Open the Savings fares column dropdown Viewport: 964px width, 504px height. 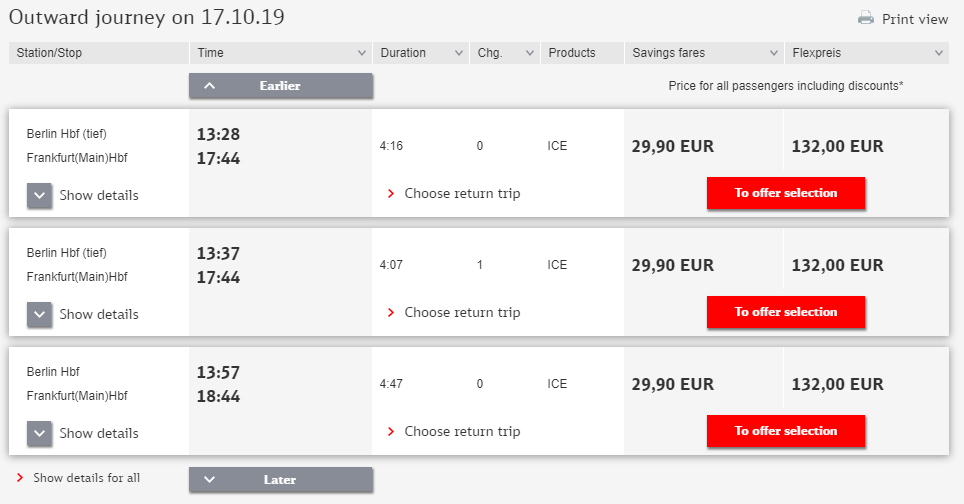774,53
